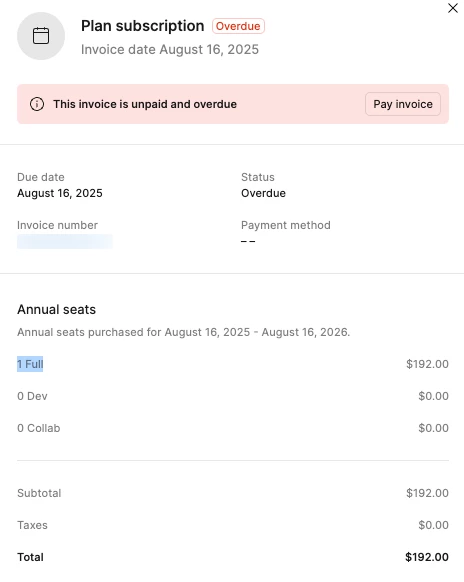464x582 pixels.
Task: Click the annual seats date range description
Action: [x=183, y=332]
